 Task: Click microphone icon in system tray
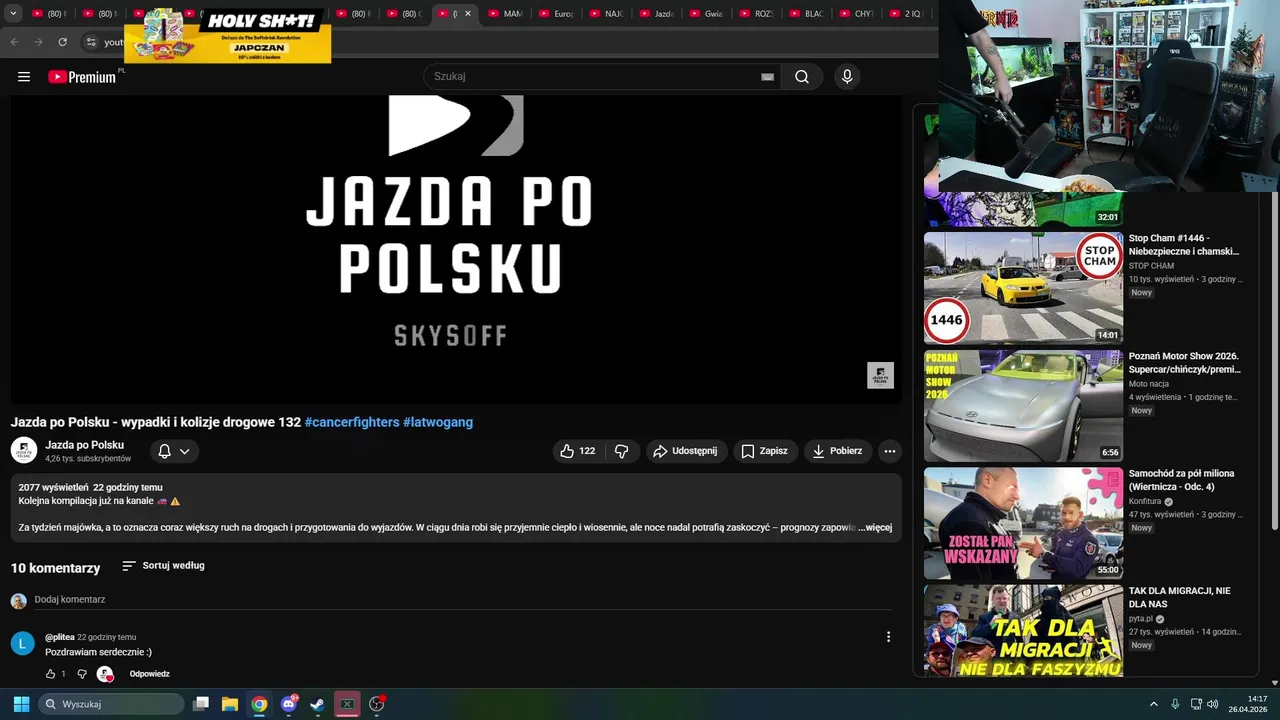pos(1175,704)
